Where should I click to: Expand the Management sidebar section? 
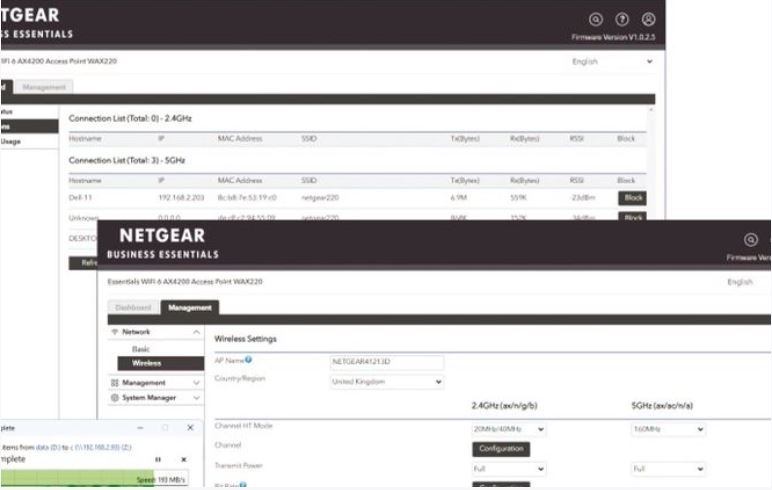196,383
